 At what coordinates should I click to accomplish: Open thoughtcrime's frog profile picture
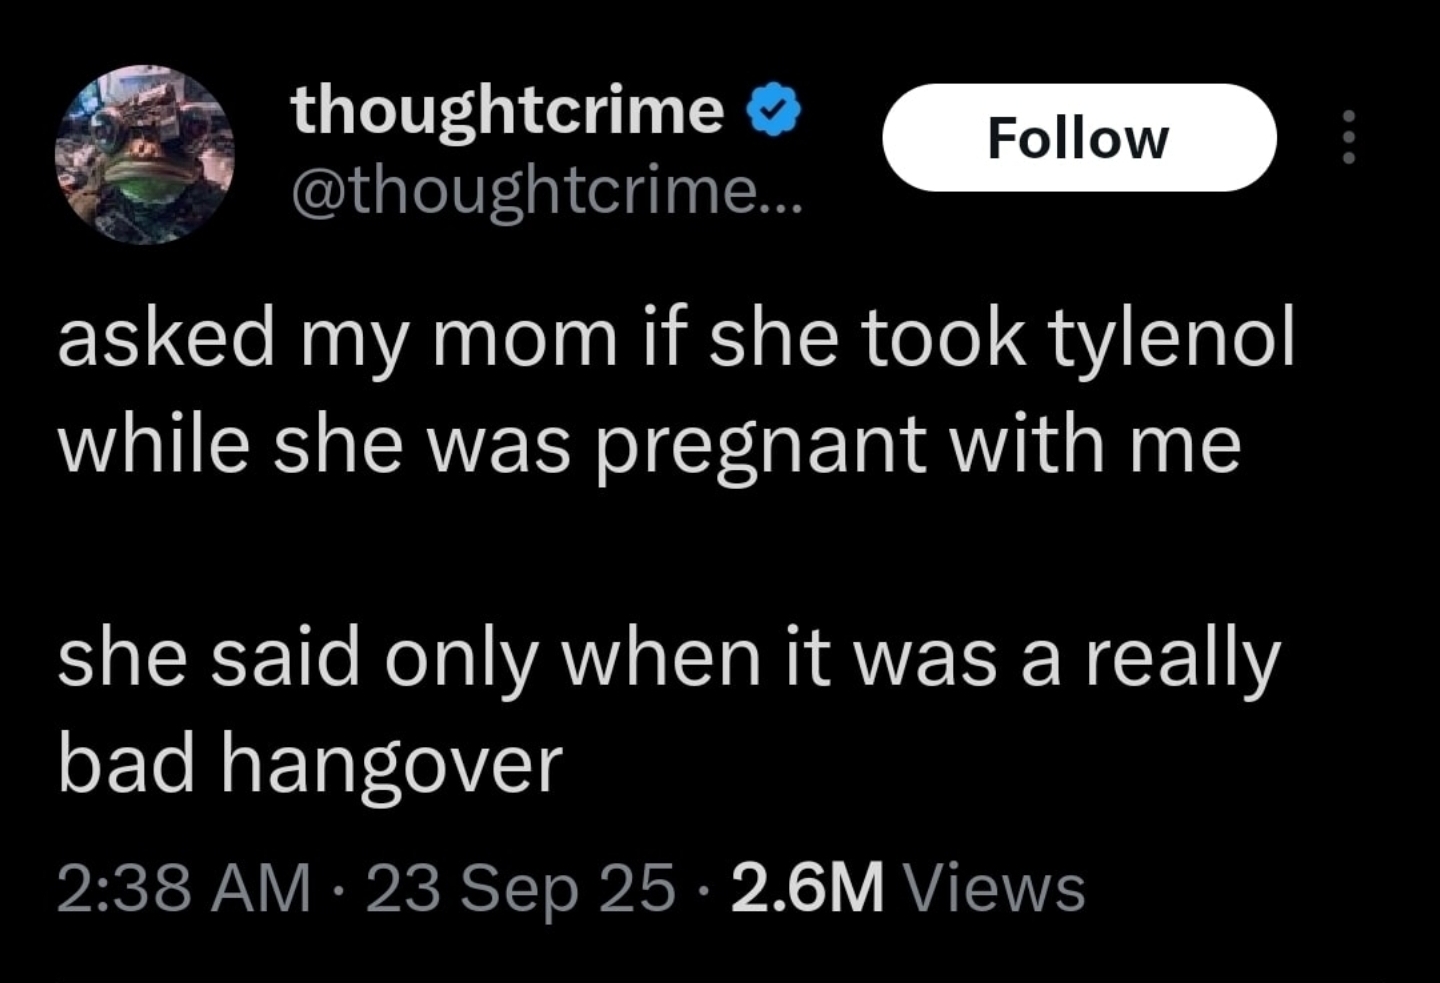[145, 155]
